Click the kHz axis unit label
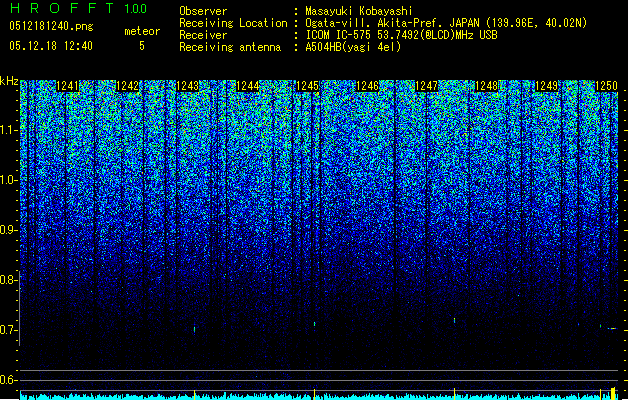Viewport: 629px width, 400px height. click(9, 81)
